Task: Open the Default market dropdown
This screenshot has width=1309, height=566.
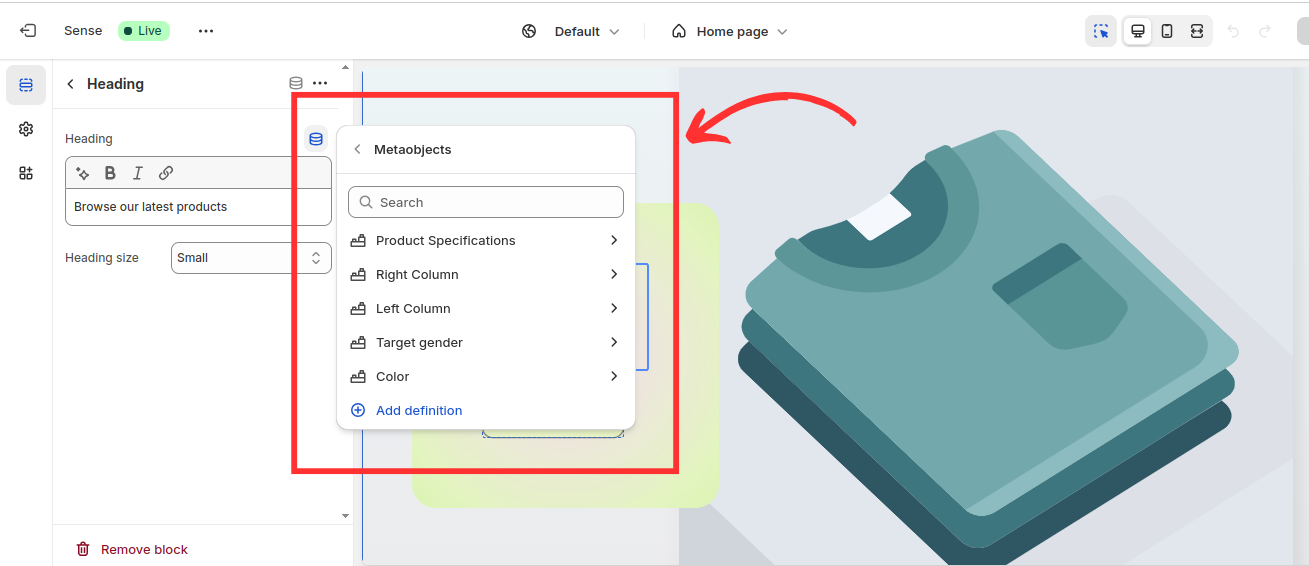Action: pyautogui.click(x=571, y=31)
